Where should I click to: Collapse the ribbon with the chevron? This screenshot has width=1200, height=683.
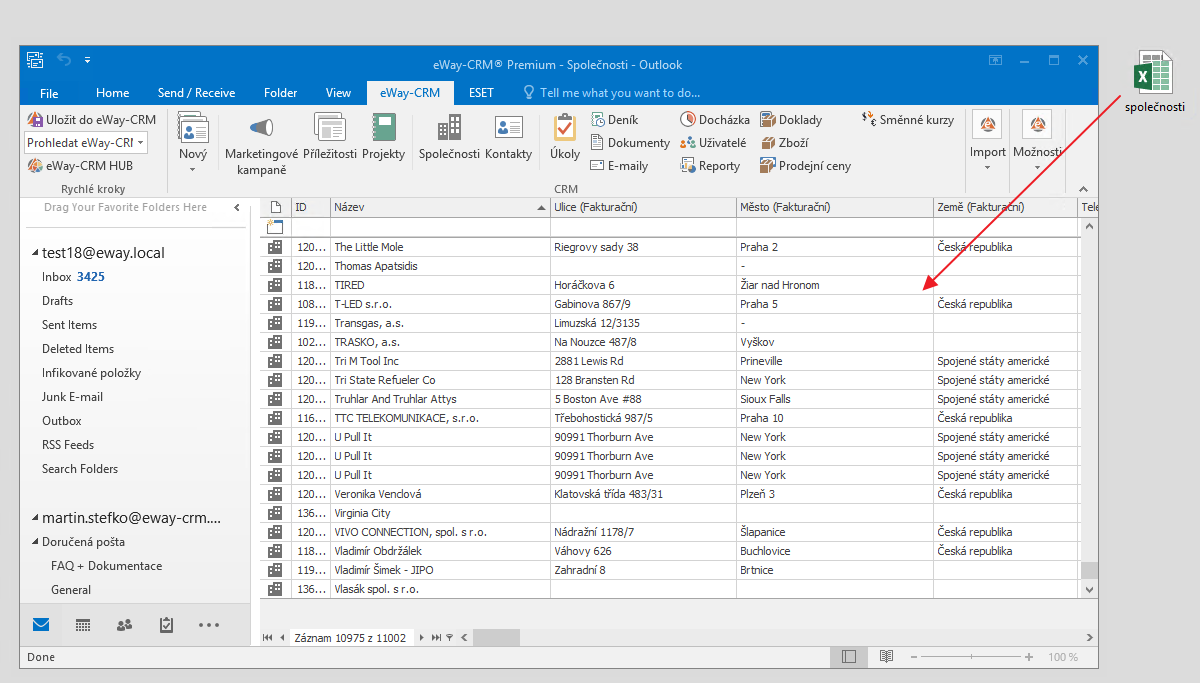[1082, 188]
